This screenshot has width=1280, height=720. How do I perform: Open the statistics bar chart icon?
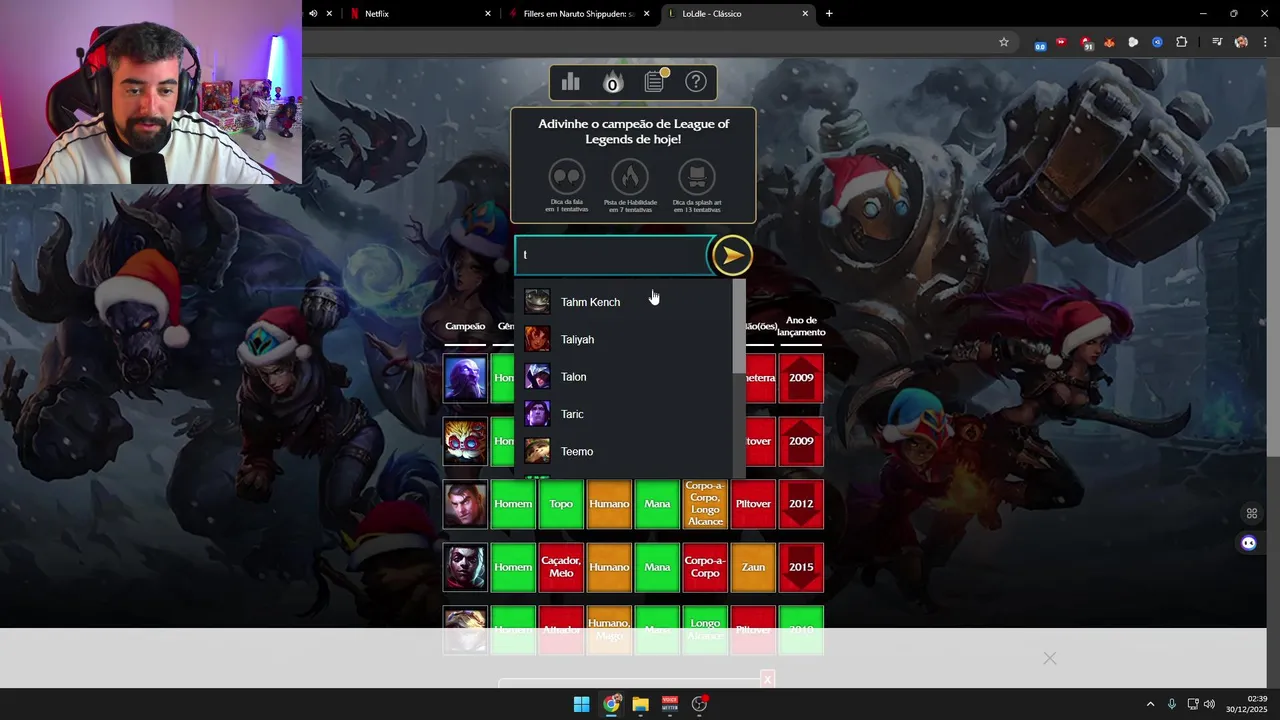pos(571,82)
